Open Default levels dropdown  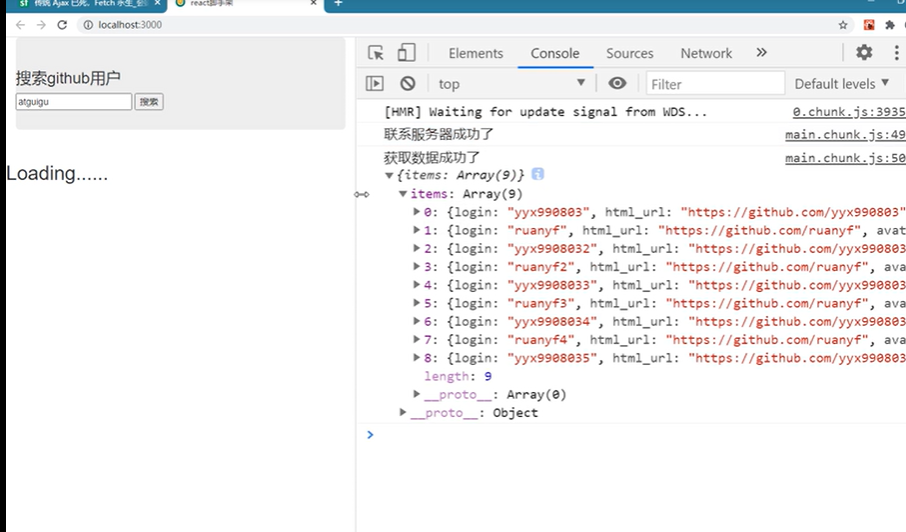click(x=842, y=84)
